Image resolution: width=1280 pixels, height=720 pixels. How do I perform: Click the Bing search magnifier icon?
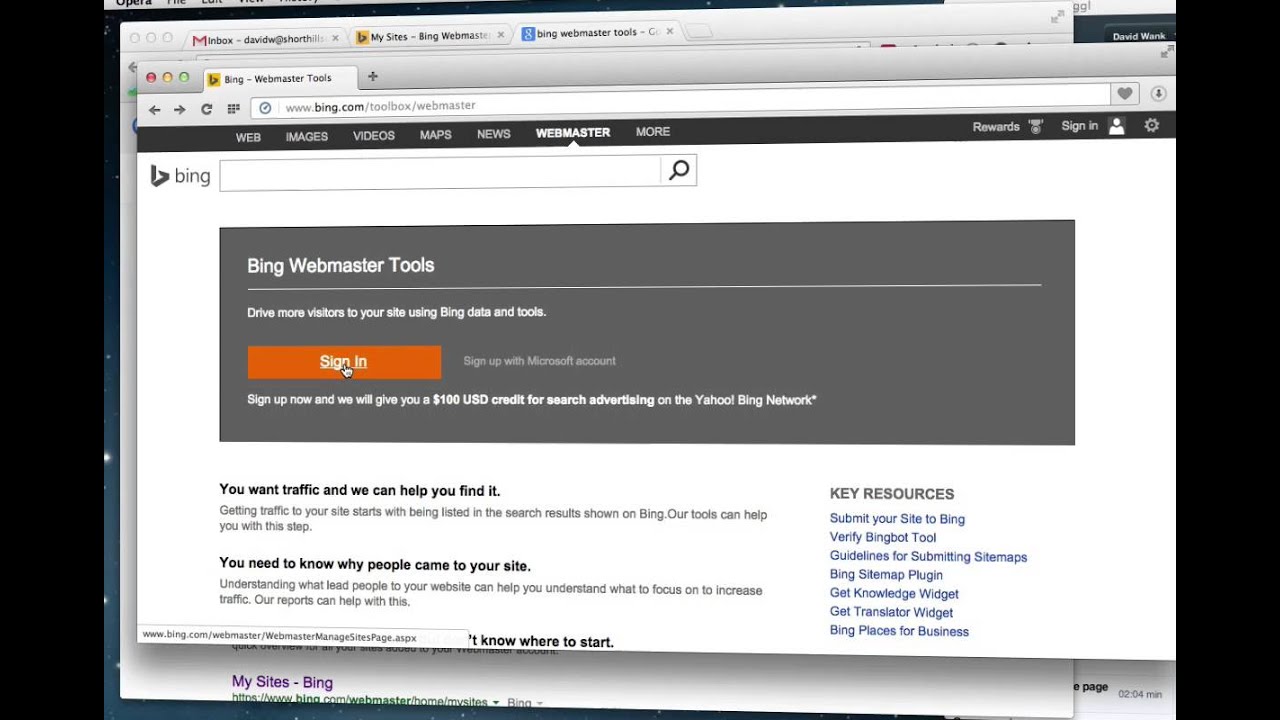tap(678, 170)
